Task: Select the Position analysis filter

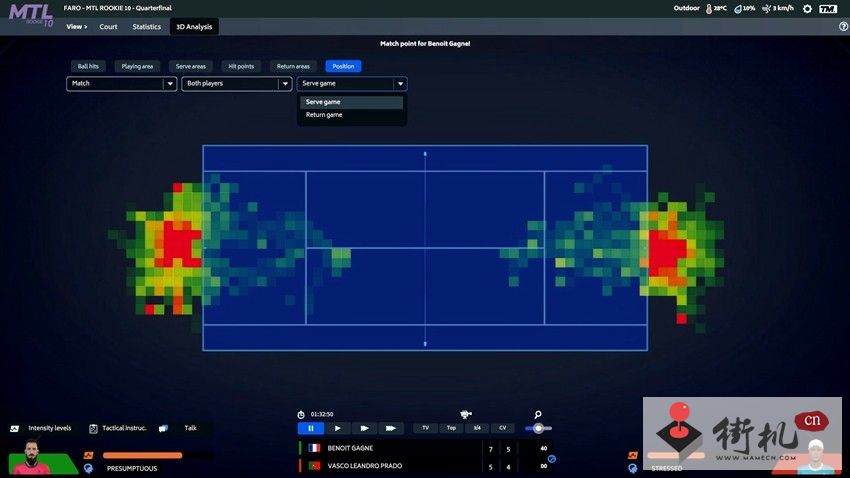Action: pos(343,66)
